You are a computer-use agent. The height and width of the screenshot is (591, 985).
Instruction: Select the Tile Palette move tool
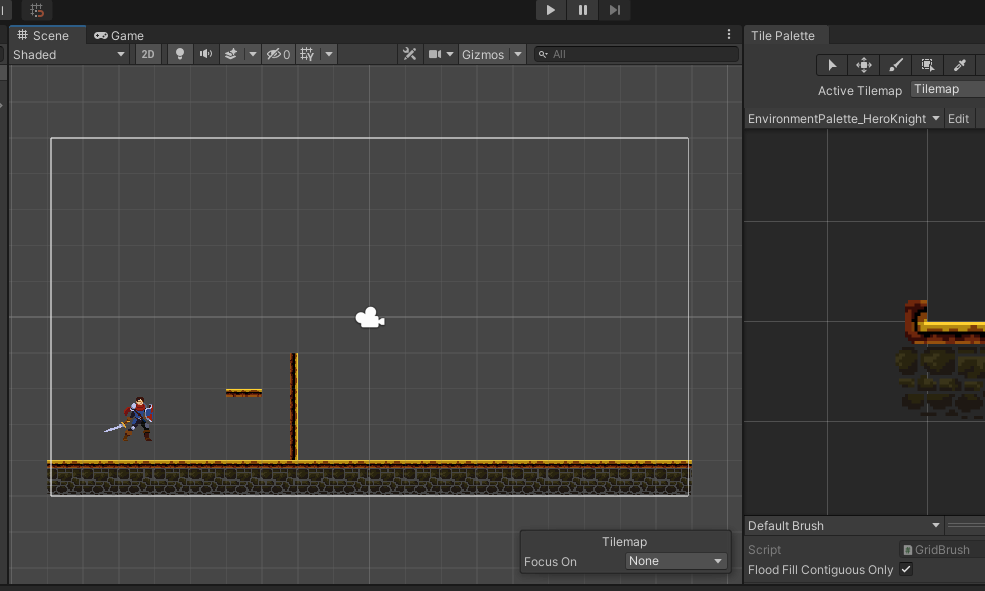click(864, 65)
